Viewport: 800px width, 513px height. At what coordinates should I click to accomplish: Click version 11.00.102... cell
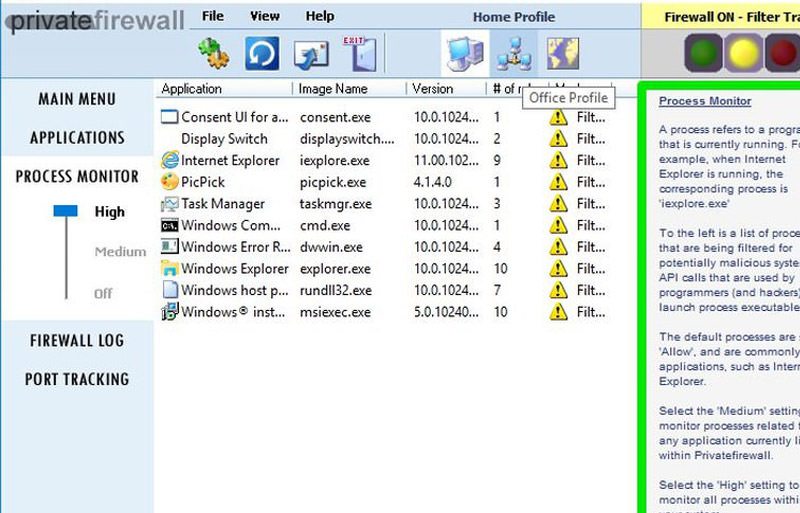446,161
